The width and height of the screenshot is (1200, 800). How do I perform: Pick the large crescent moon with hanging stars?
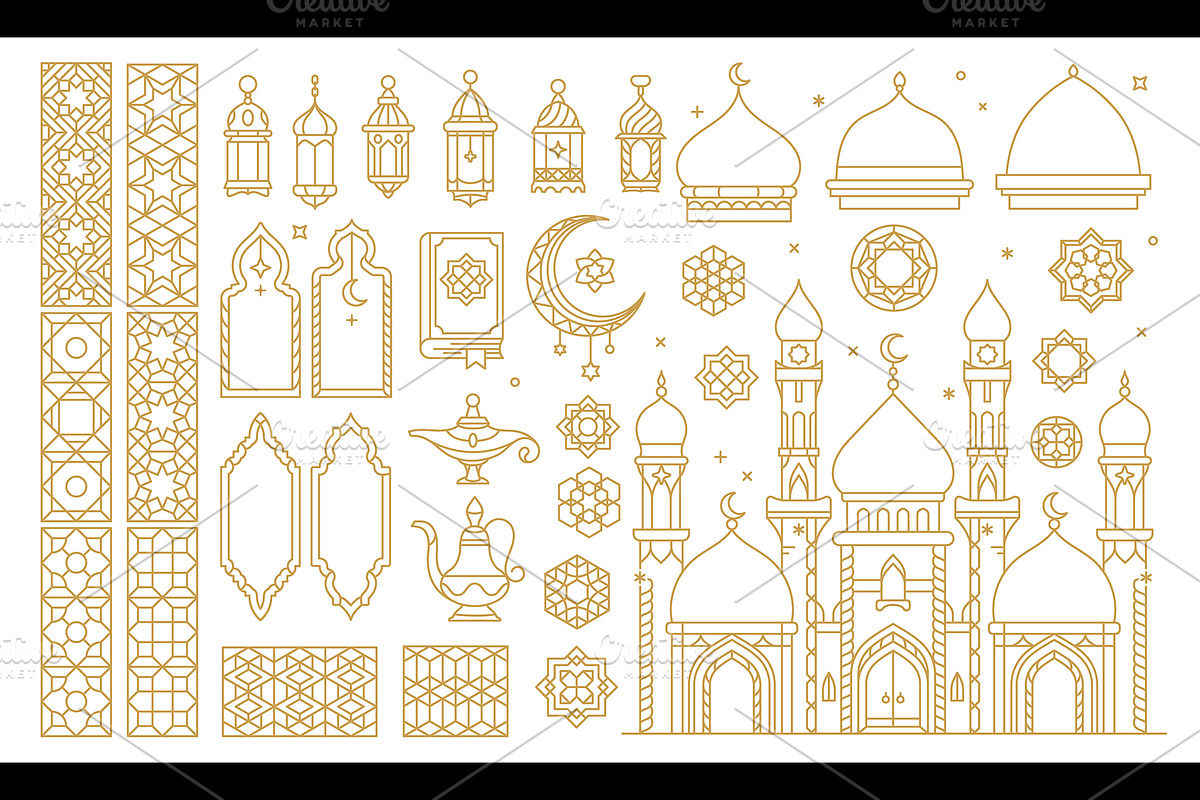[x=585, y=297]
